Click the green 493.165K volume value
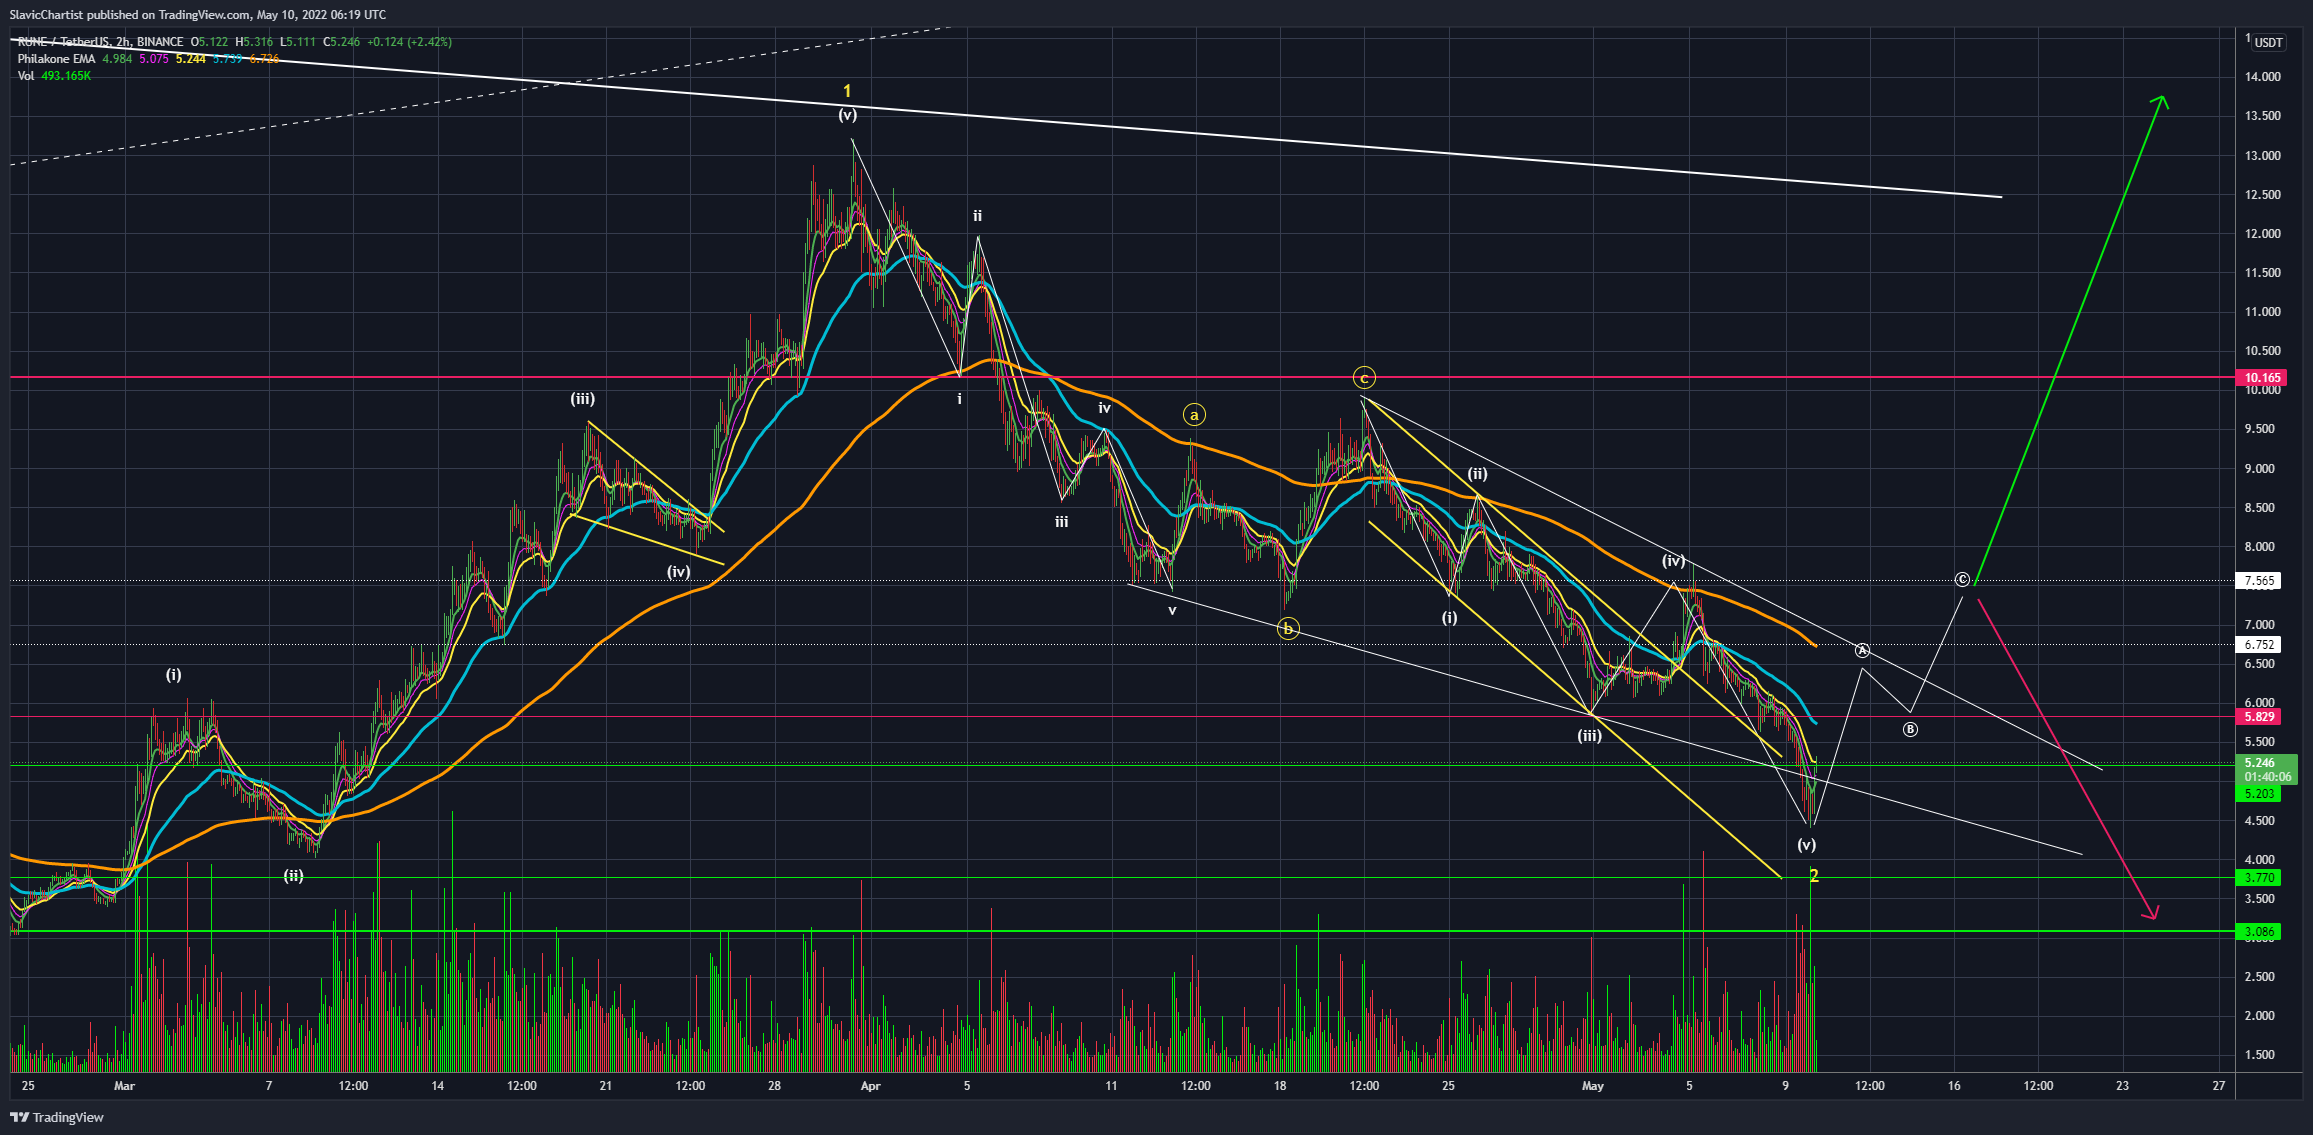Screen dimensions: 2313x1135 (66, 76)
